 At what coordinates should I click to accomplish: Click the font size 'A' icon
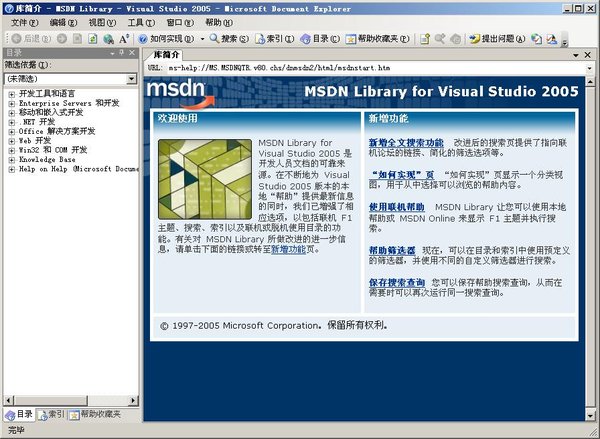124,39
